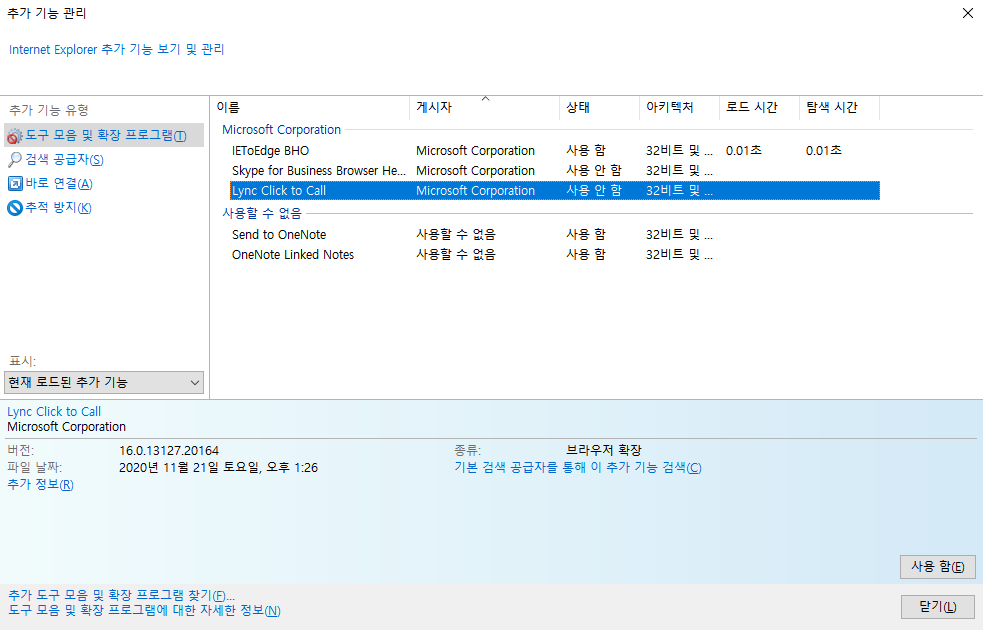
Task: Click the tracking protection (추적 방지) icon
Action: click(14, 207)
